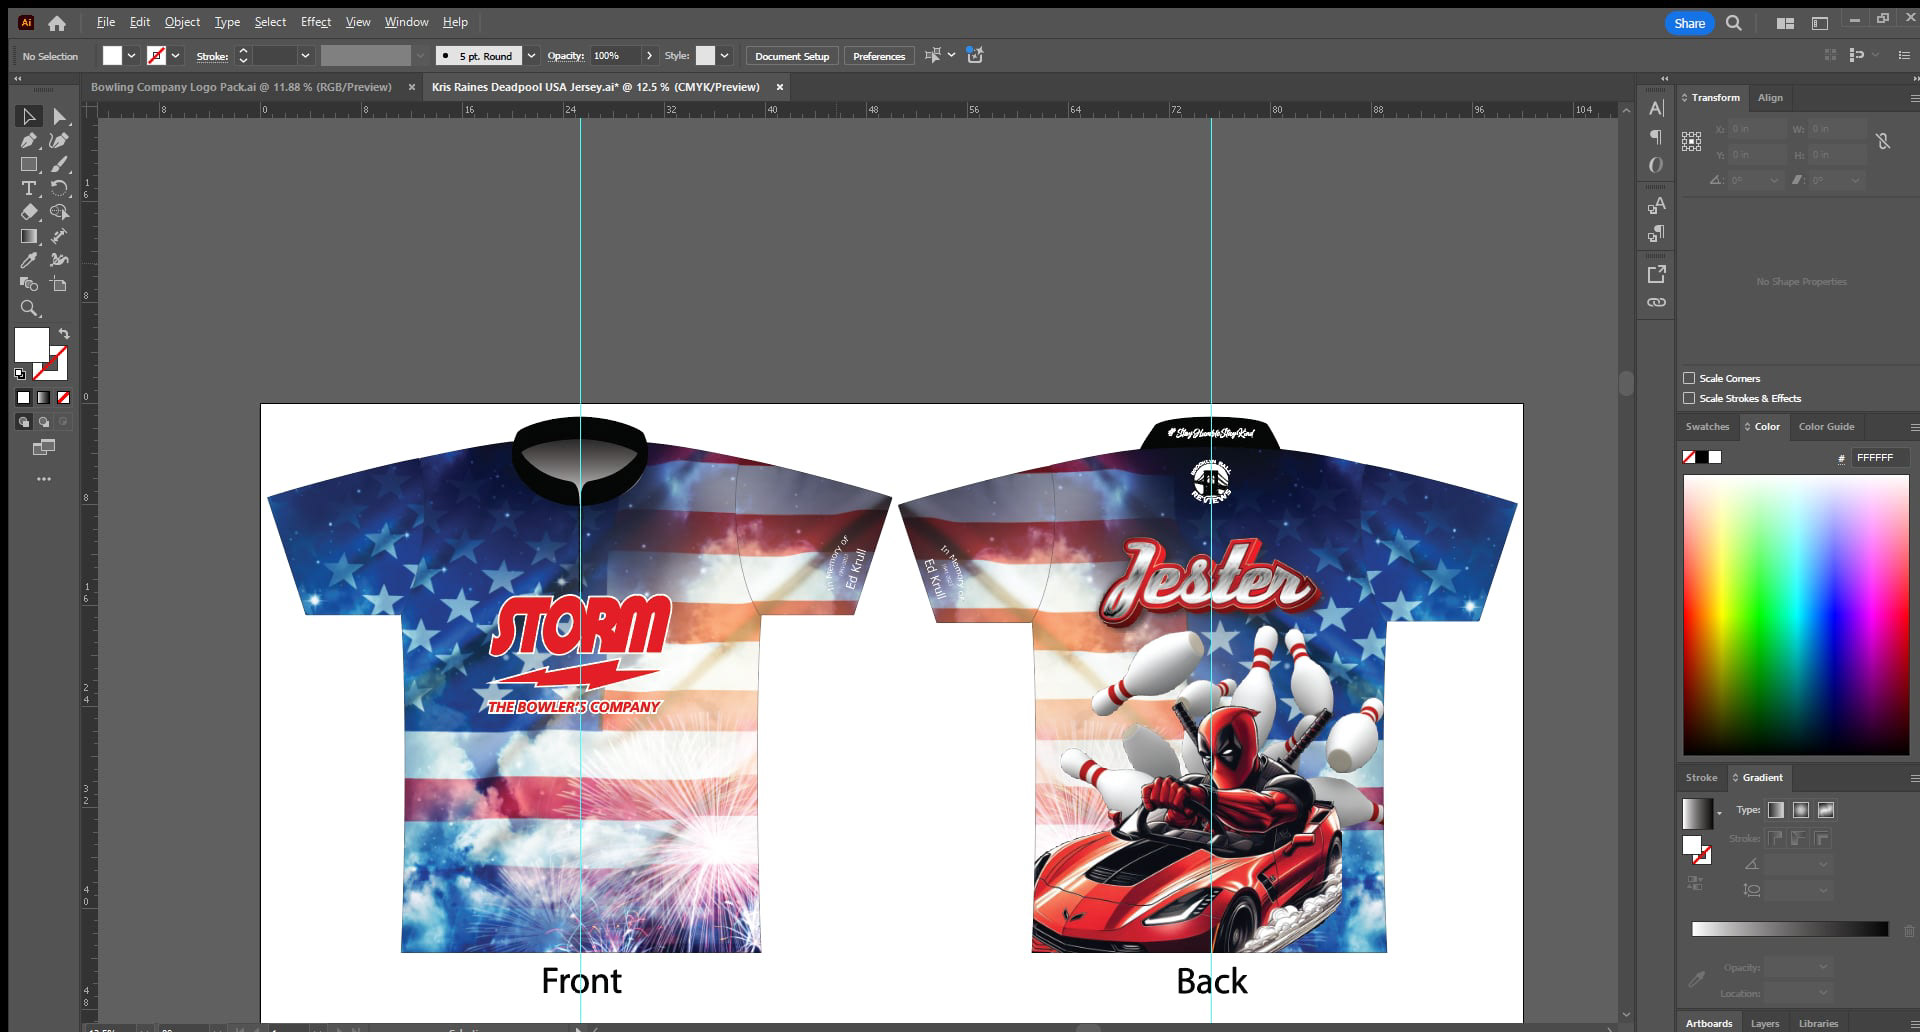Open the File menu

coord(105,22)
